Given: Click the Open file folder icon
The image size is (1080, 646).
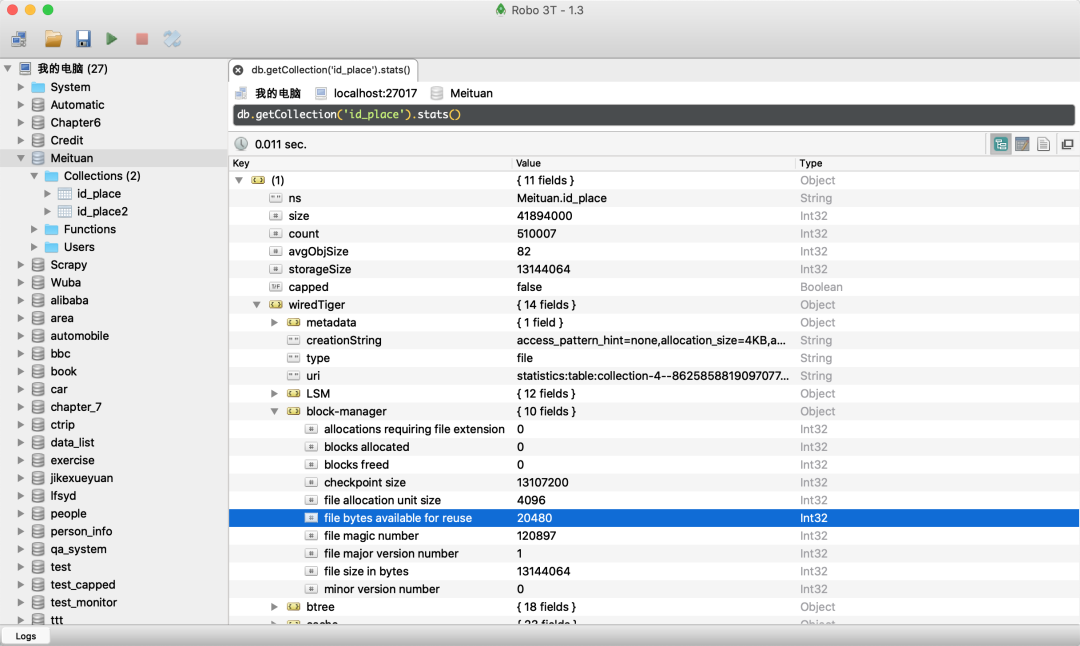Looking at the screenshot, I should 53,39.
